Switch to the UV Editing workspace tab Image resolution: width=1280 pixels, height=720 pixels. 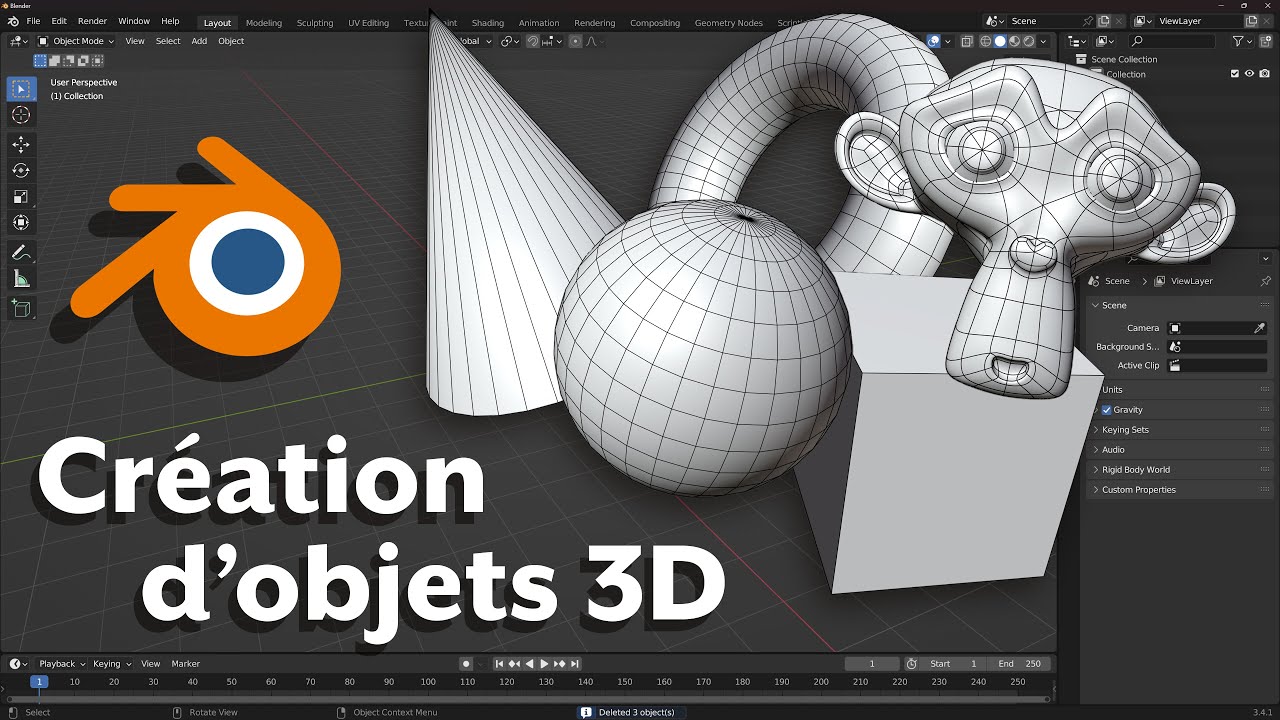pos(368,22)
